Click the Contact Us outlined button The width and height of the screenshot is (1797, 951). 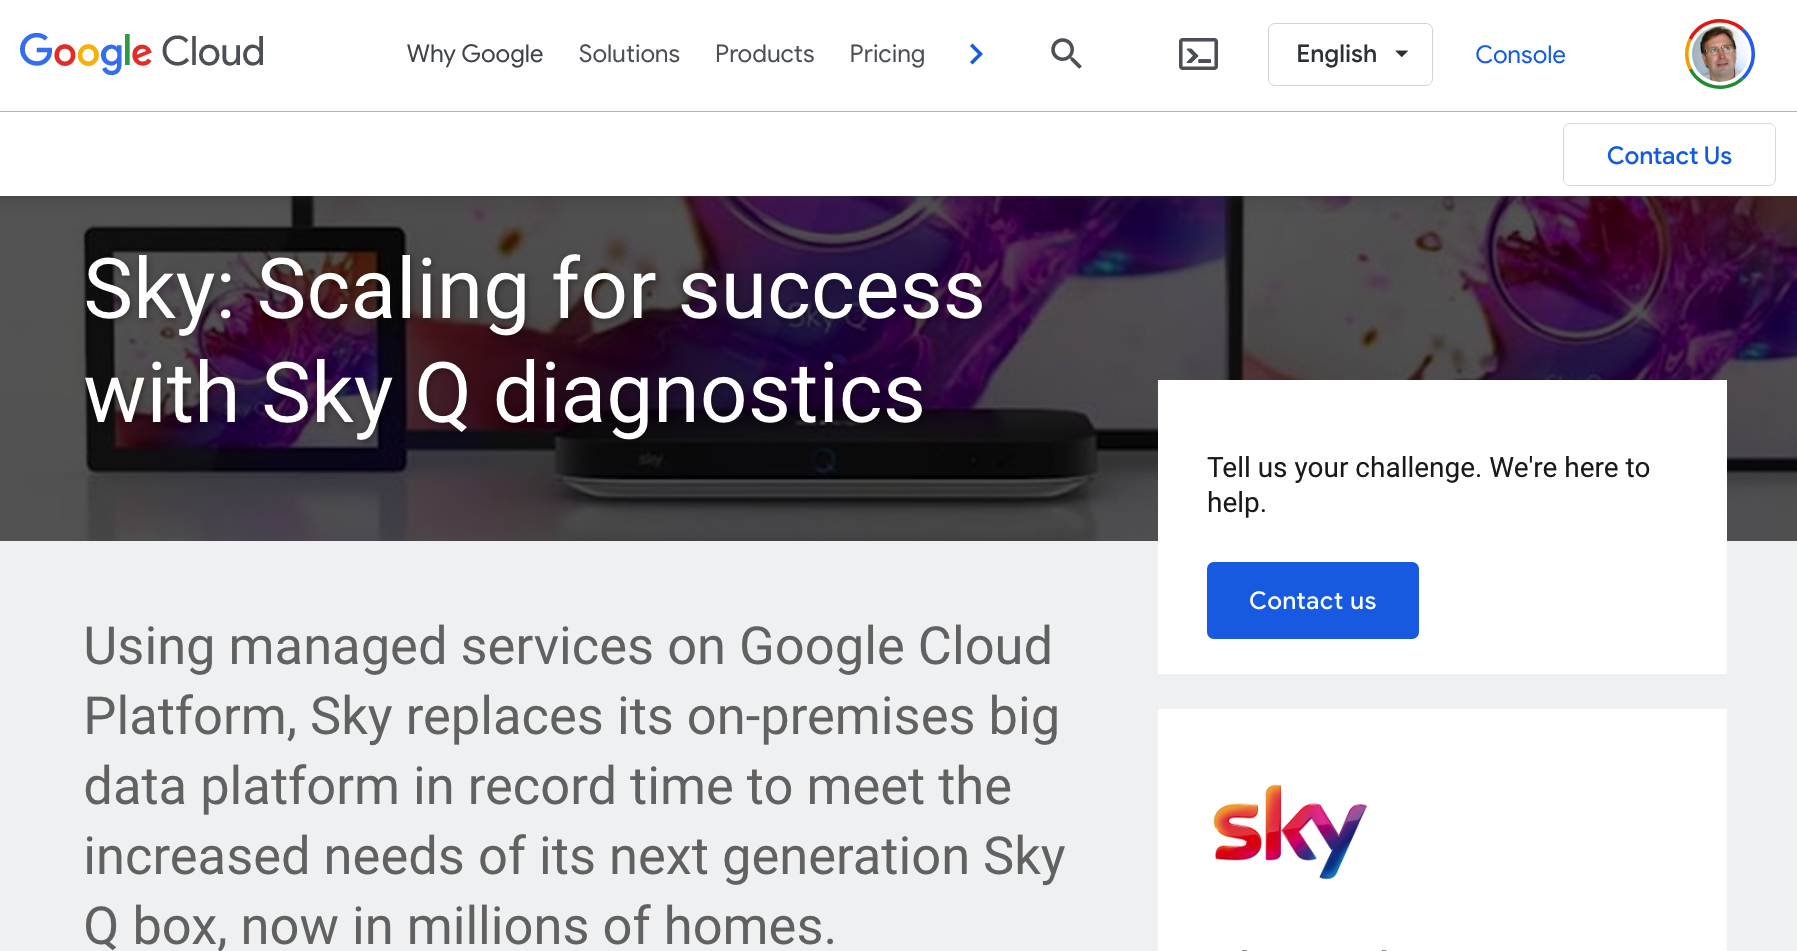pyautogui.click(x=1668, y=155)
